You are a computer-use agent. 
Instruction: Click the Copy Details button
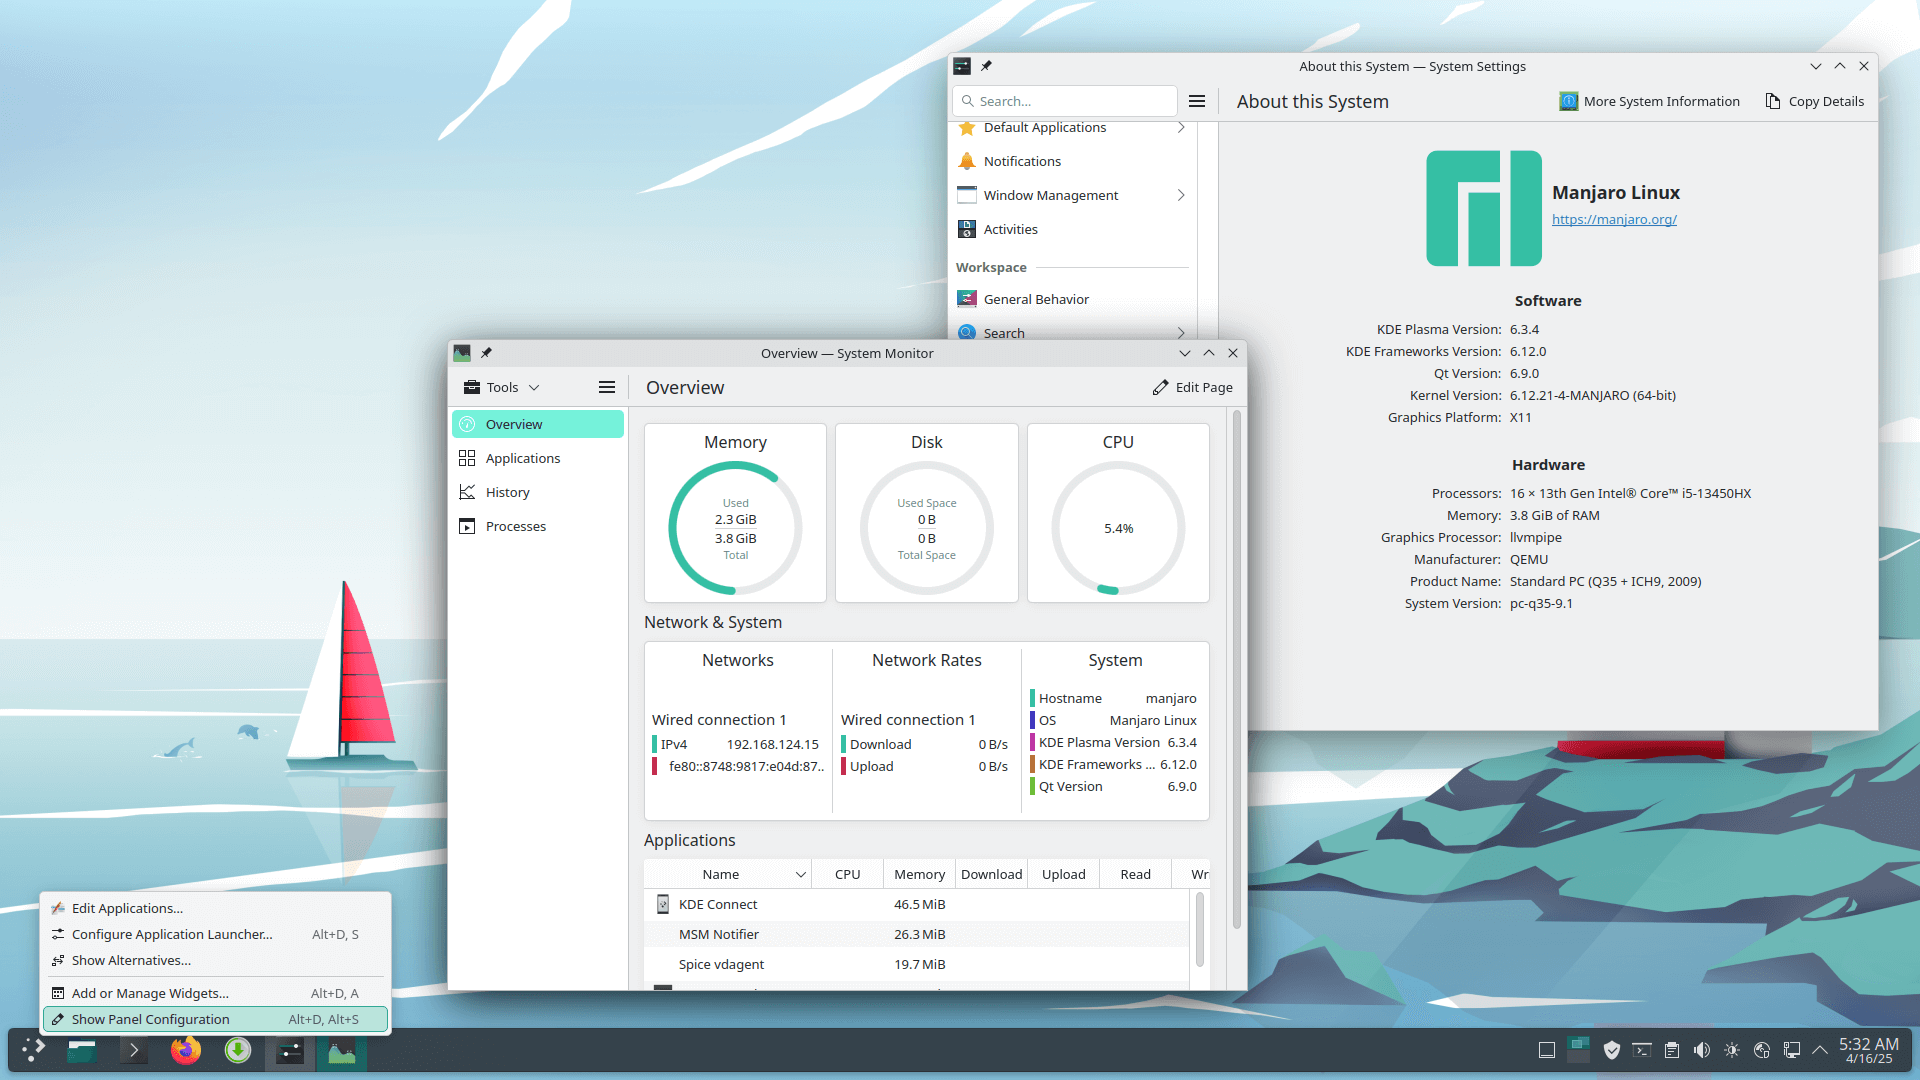pyautogui.click(x=1814, y=101)
